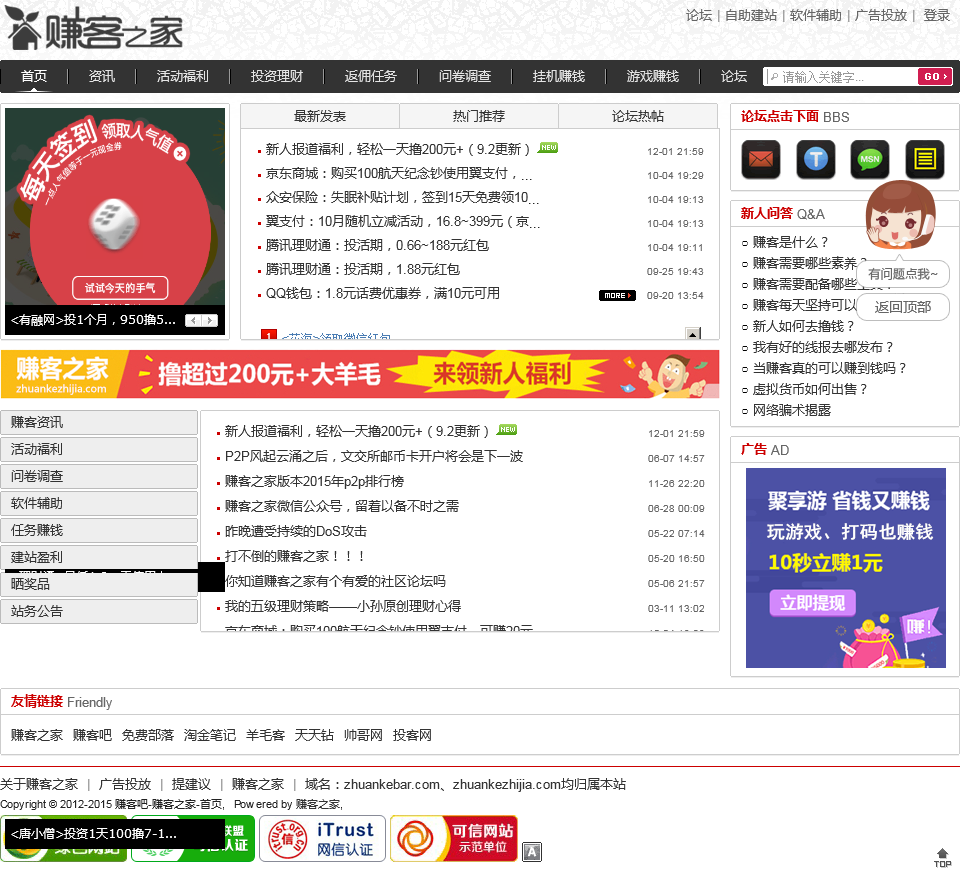Open the green MSN chat icon
The height and width of the screenshot is (873, 960).
tap(870, 159)
